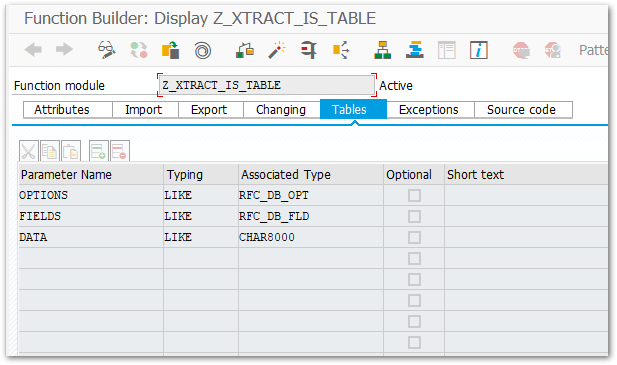Click the Set breakpoint stop-sign icon
The width and height of the screenshot is (617, 365).
point(521,50)
